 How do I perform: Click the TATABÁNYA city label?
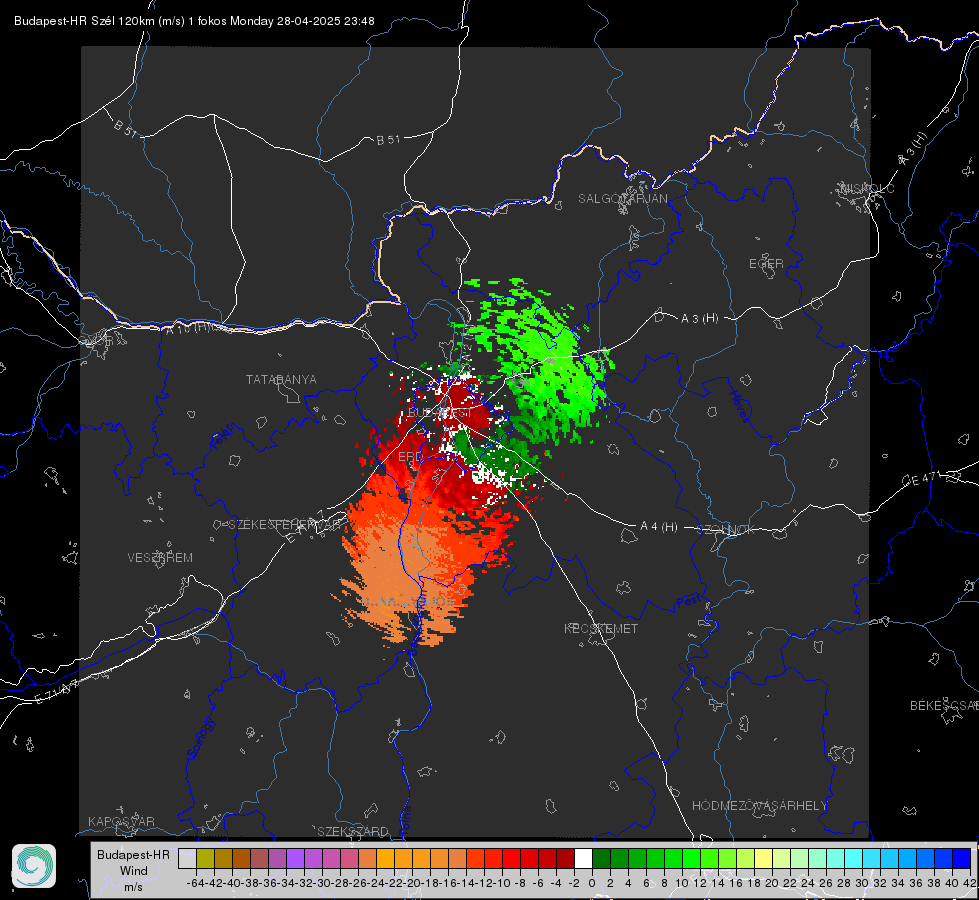coord(281,380)
